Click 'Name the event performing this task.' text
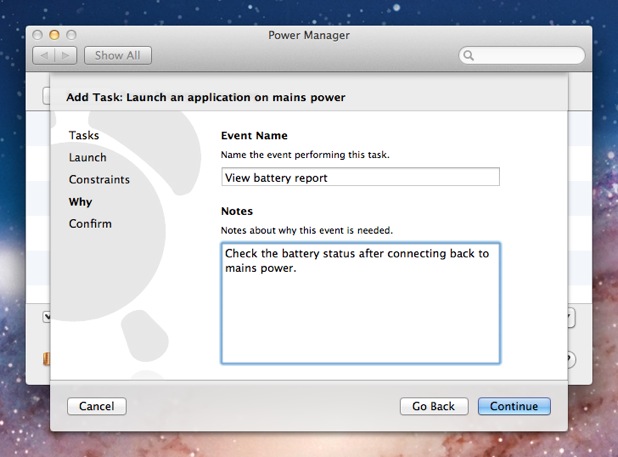Image resolution: width=618 pixels, height=457 pixels. [x=305, y=155]
